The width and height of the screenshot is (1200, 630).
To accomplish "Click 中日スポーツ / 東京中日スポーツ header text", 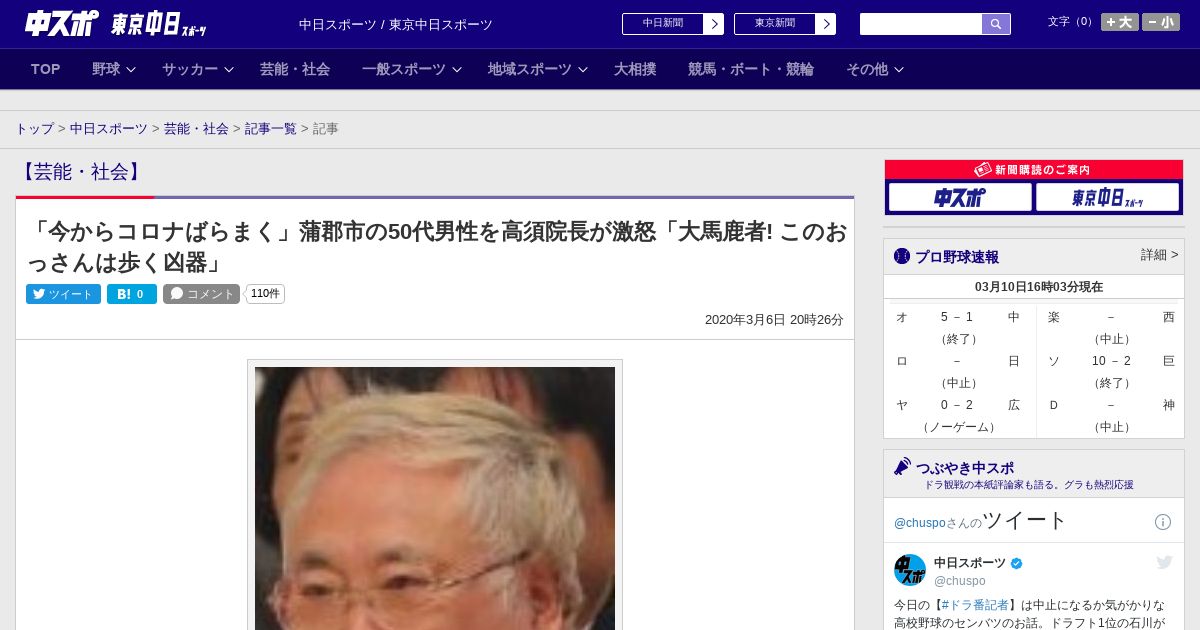I will click(x=396, y=25).
